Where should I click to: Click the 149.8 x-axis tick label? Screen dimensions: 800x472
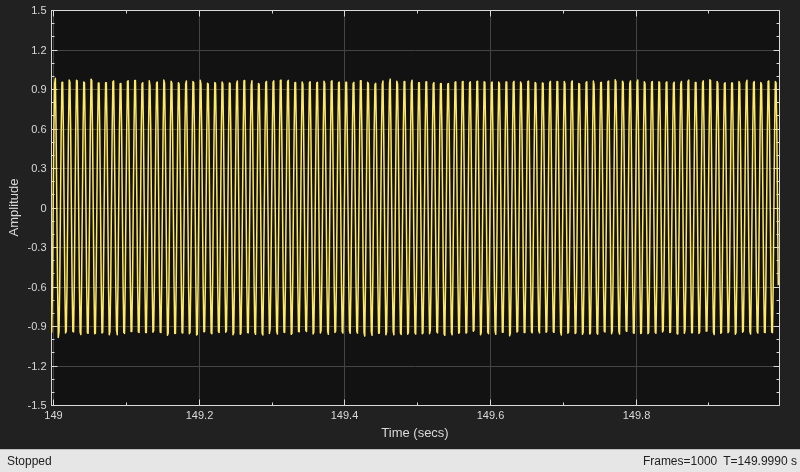[x=636, y=415]
